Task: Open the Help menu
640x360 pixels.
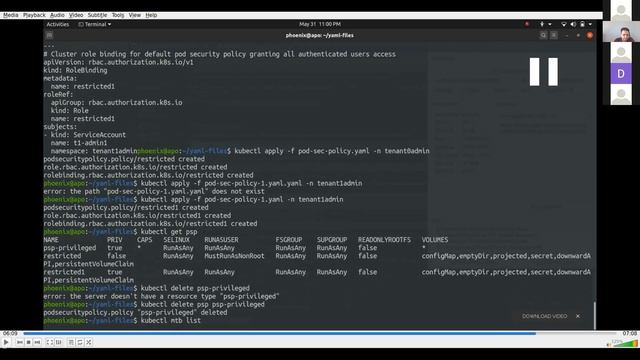Action: click(x=151, y=15)
